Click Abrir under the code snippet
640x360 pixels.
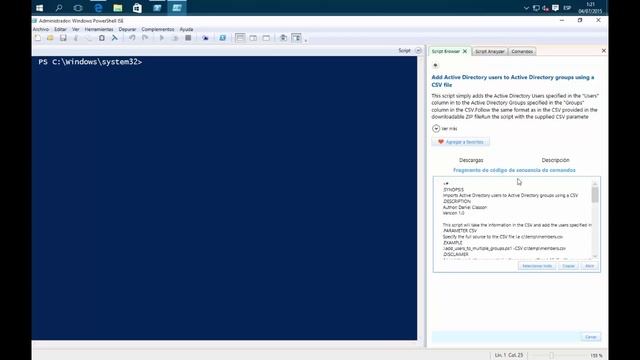(x=589, y=266)
